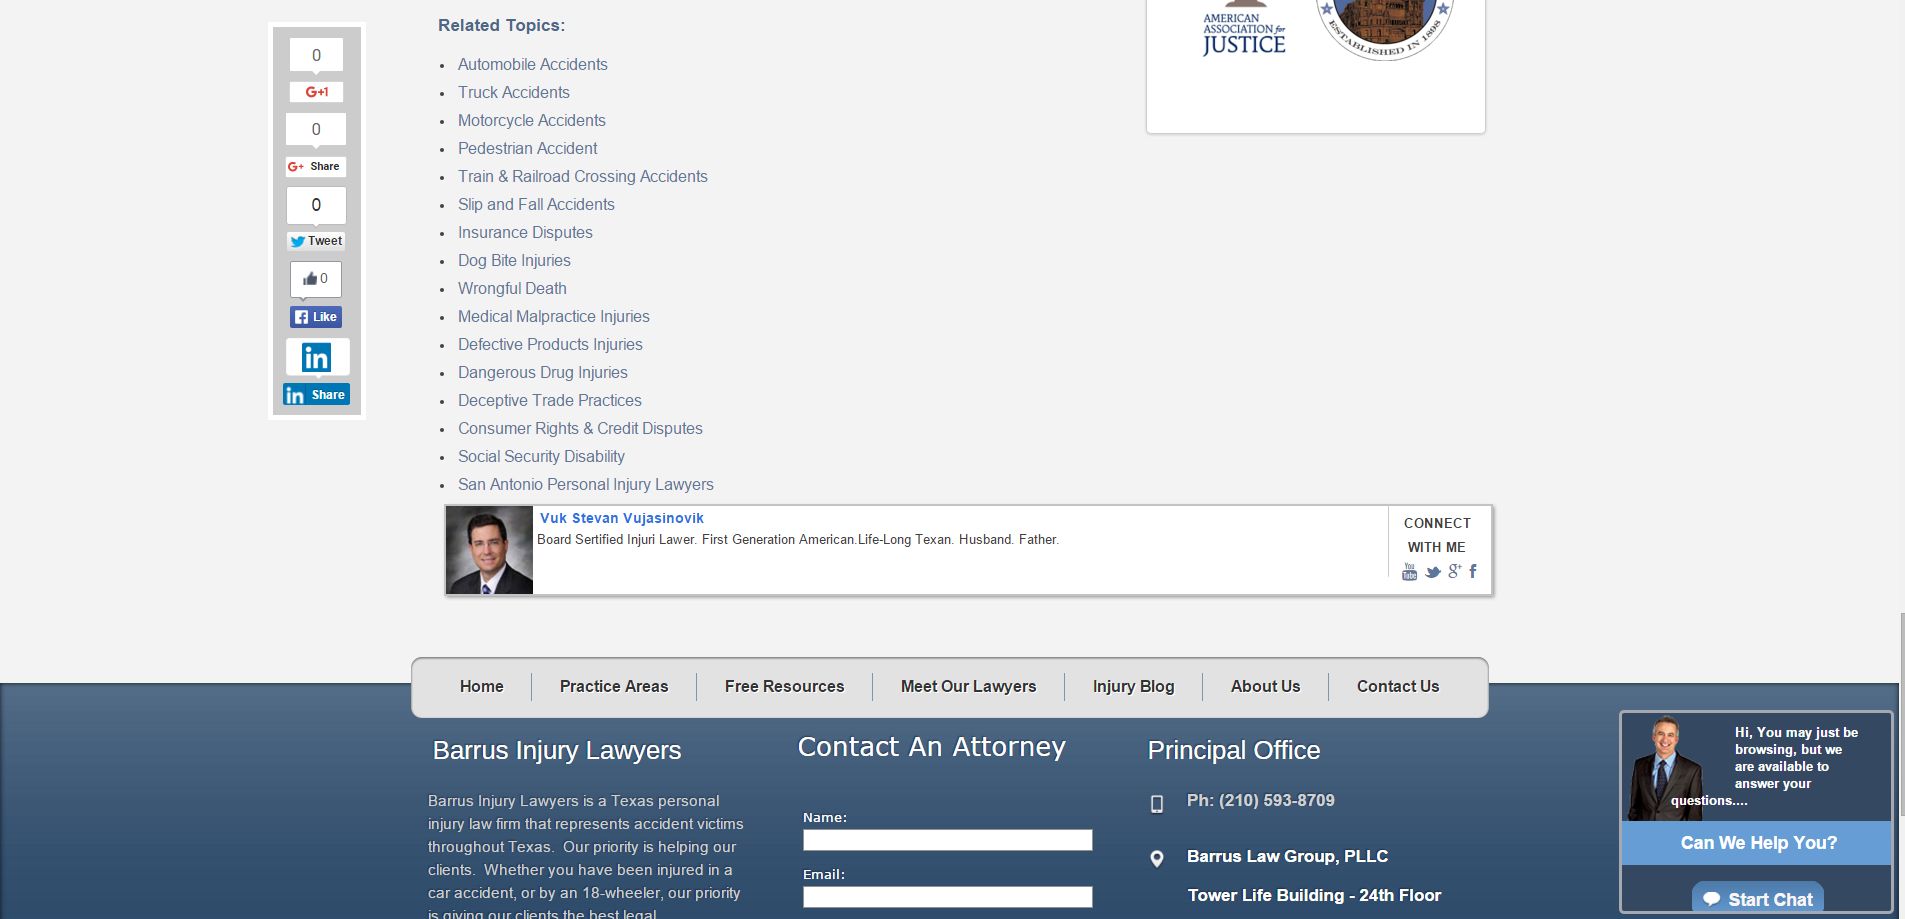Open the author's Google Plus icon

[x=1454, y=571]
